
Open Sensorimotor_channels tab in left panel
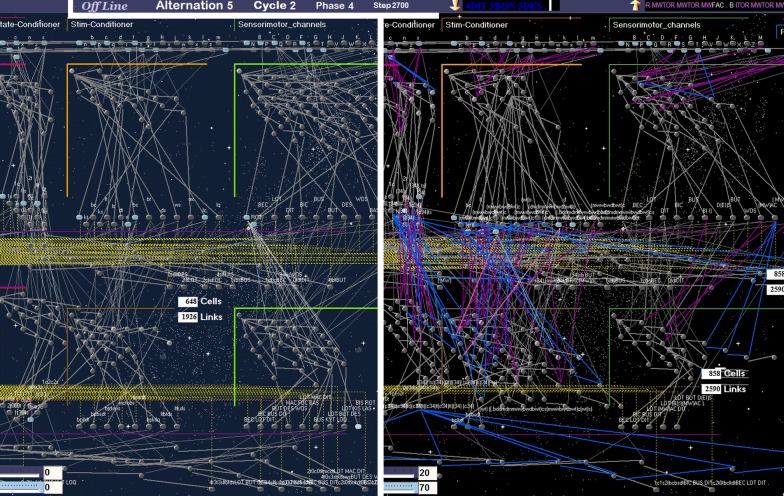point(282,24)
